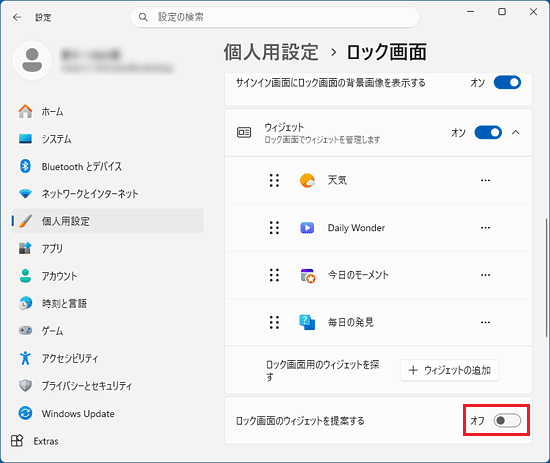Click the 今日のモーメント widget icon

pos(308,275)
